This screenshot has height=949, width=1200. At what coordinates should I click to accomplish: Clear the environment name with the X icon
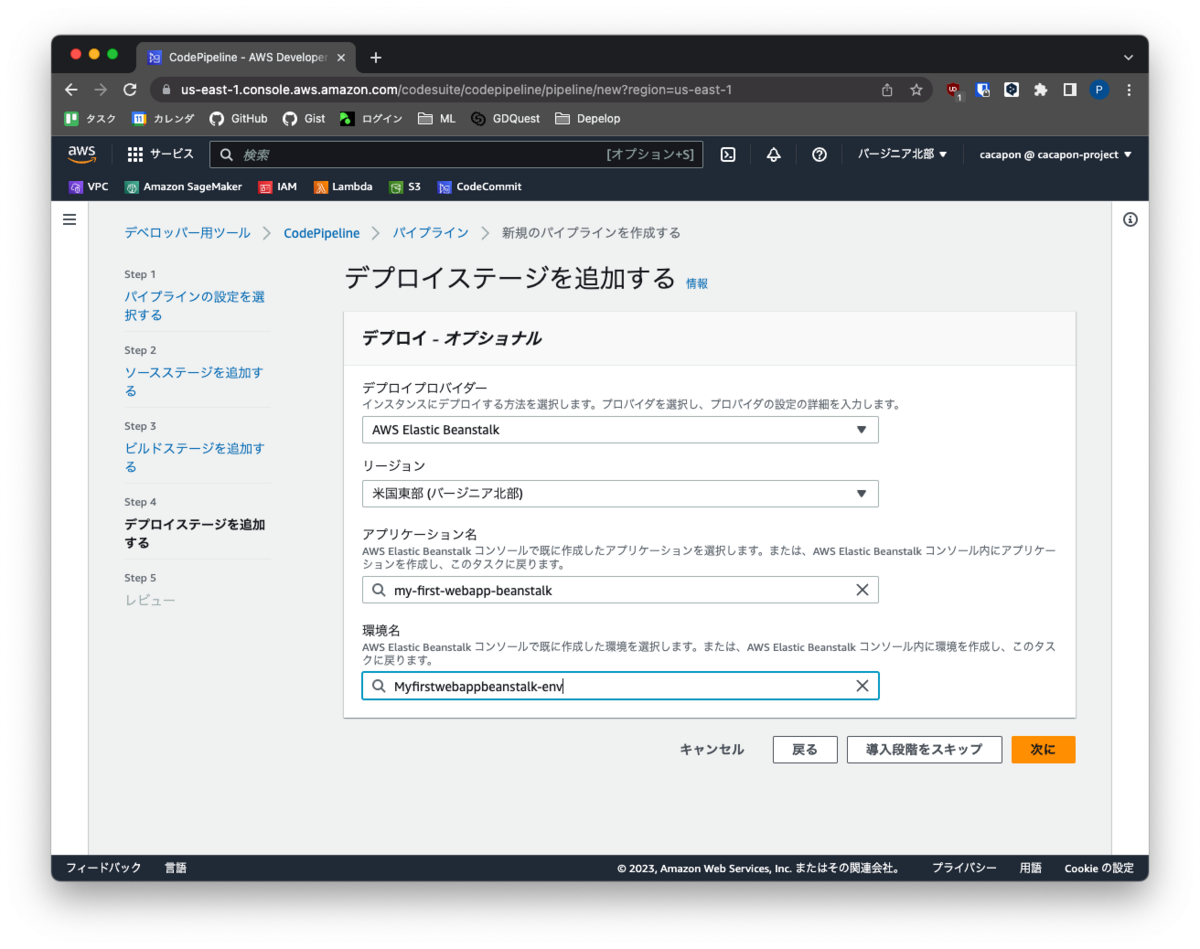pos(862,685)
